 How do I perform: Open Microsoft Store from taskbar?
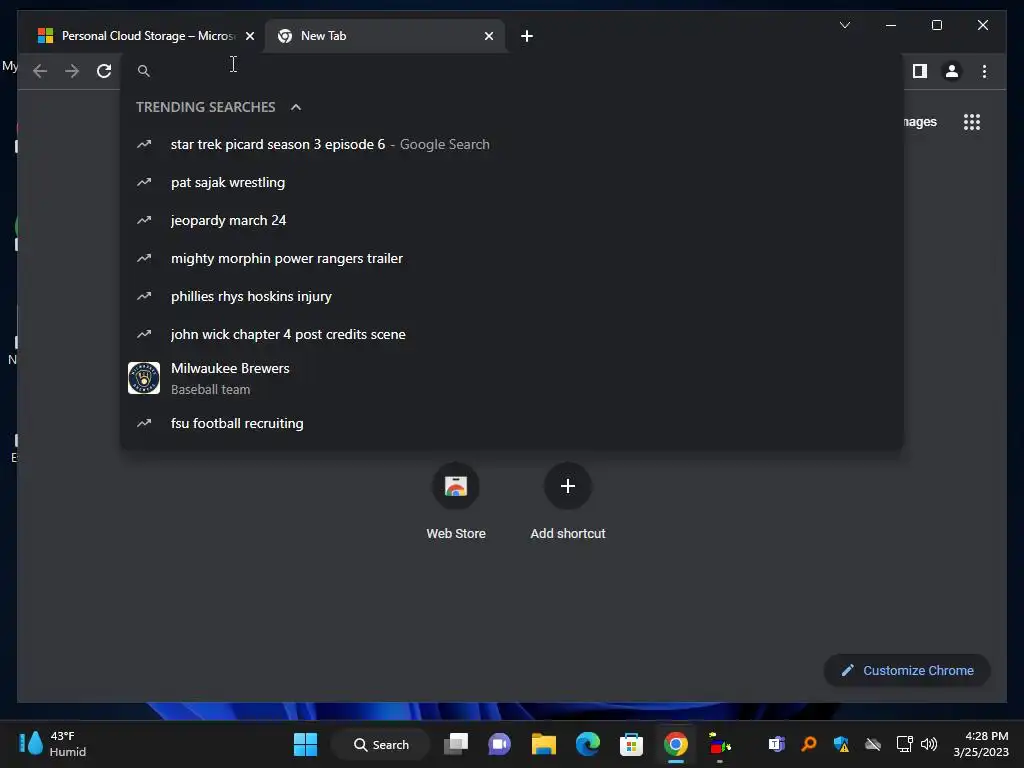click(632, 744)
